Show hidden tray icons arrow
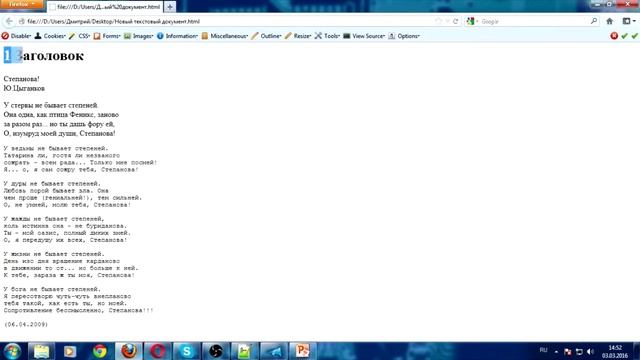 click(556, 351)
